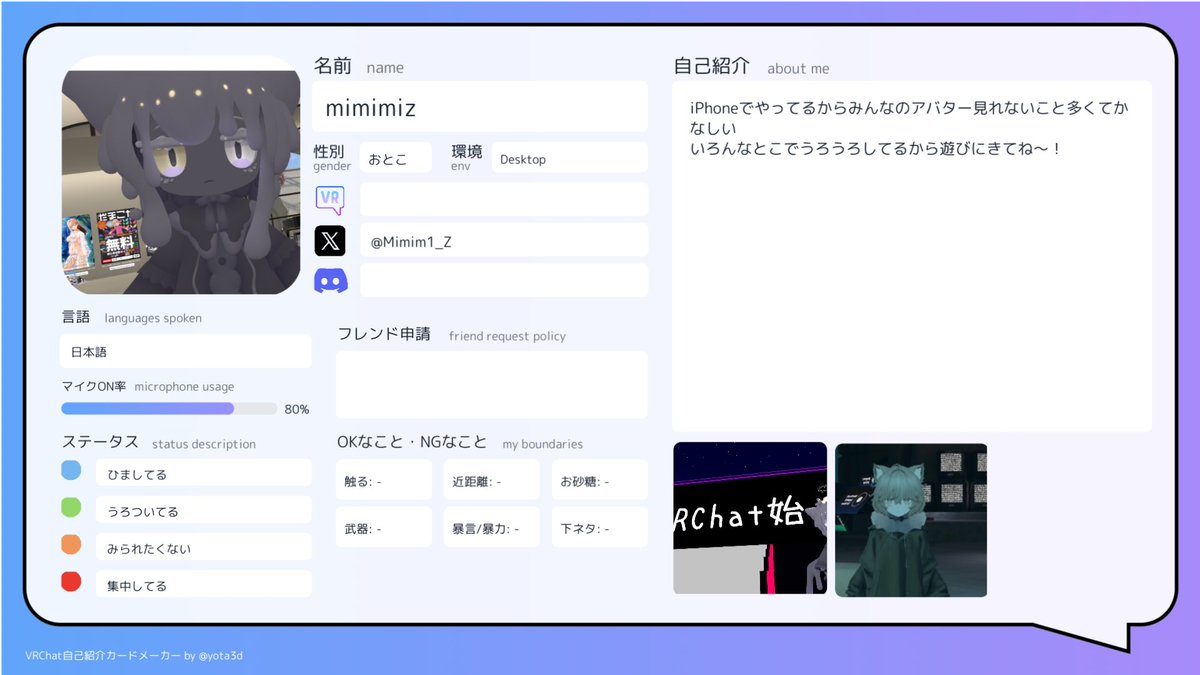Click the status field うろついてる
The image size is (1200, 675).
[x=204, y=510]
